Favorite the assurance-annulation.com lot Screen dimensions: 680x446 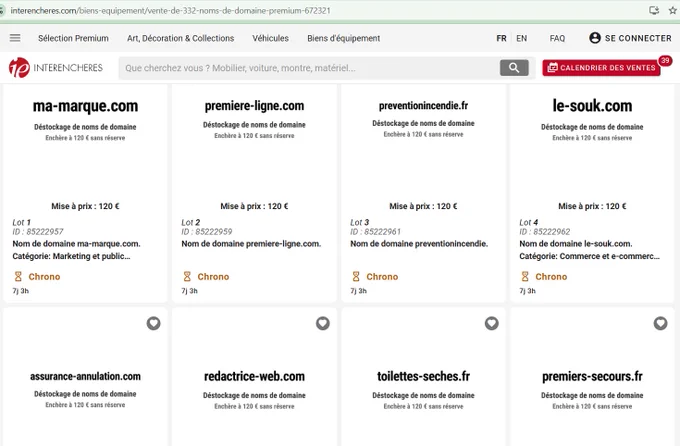point(154,323)
